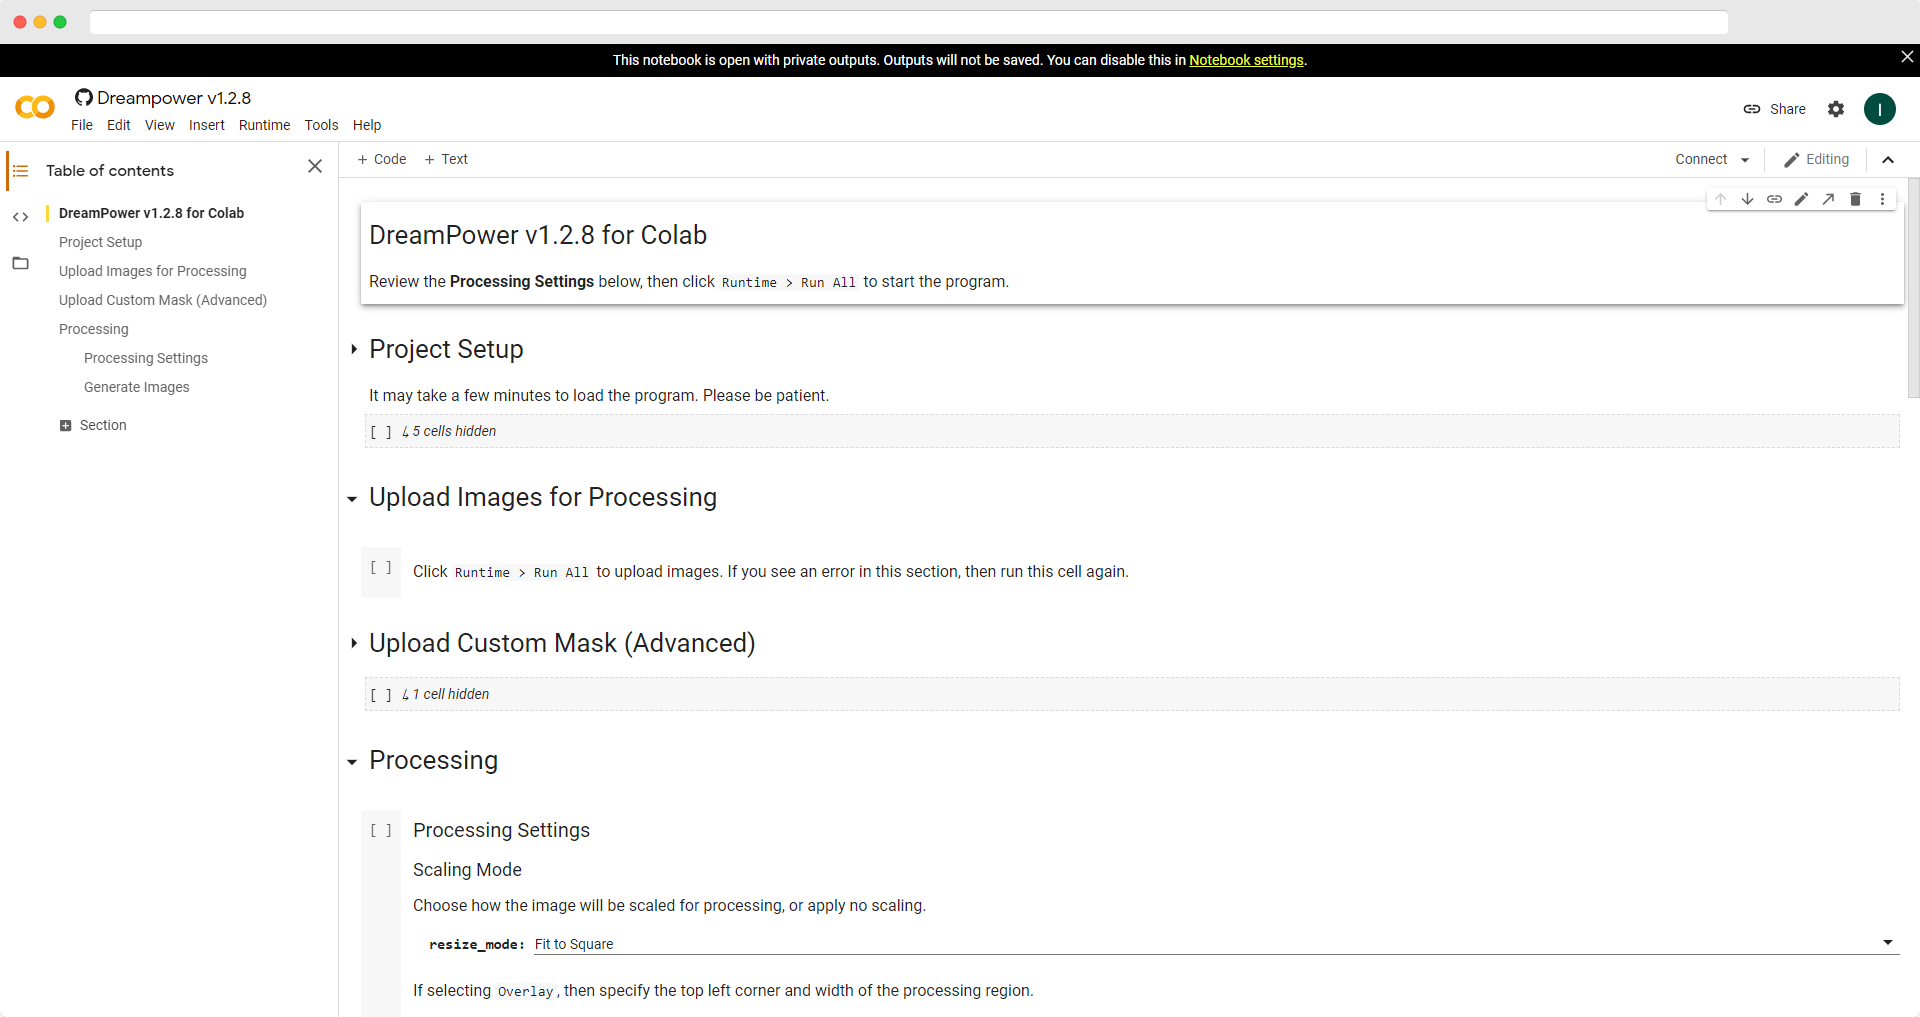Image resolution: width=1920 pixels, height=1017 pixels.
Task: Run the upload images cell
Action: coord(381,568)
